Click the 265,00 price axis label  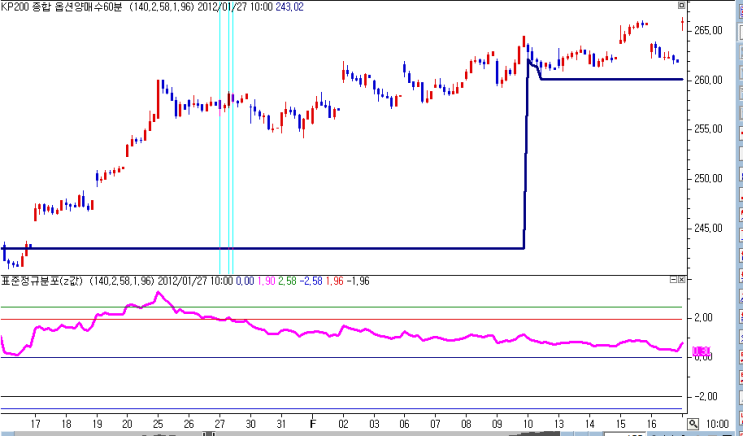tap(708, 30)
